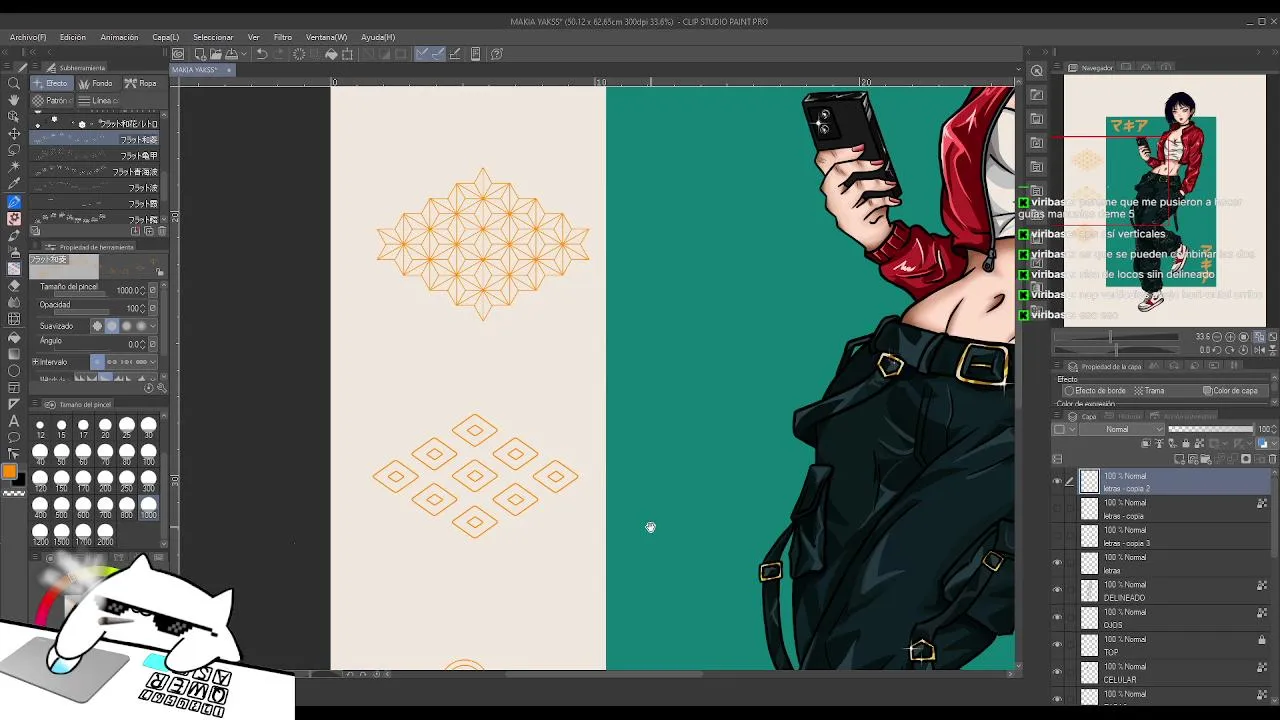Select the Ropa sub tool group

click(x=142, y=83)
